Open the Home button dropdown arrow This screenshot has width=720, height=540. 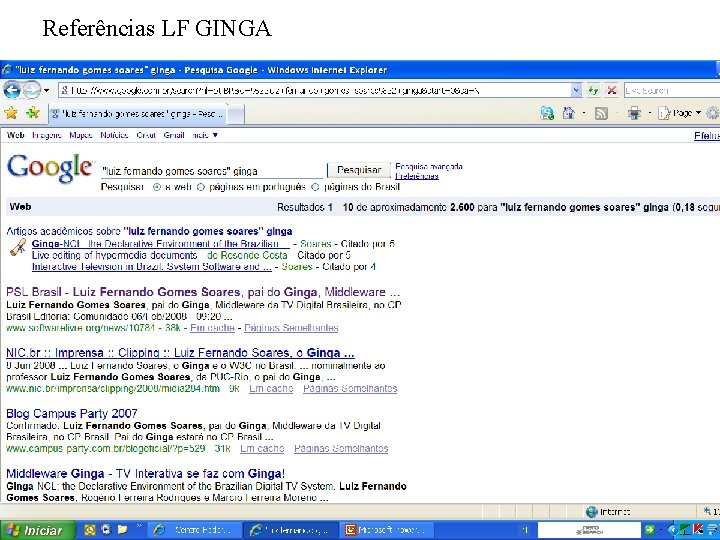click(584, 113)
